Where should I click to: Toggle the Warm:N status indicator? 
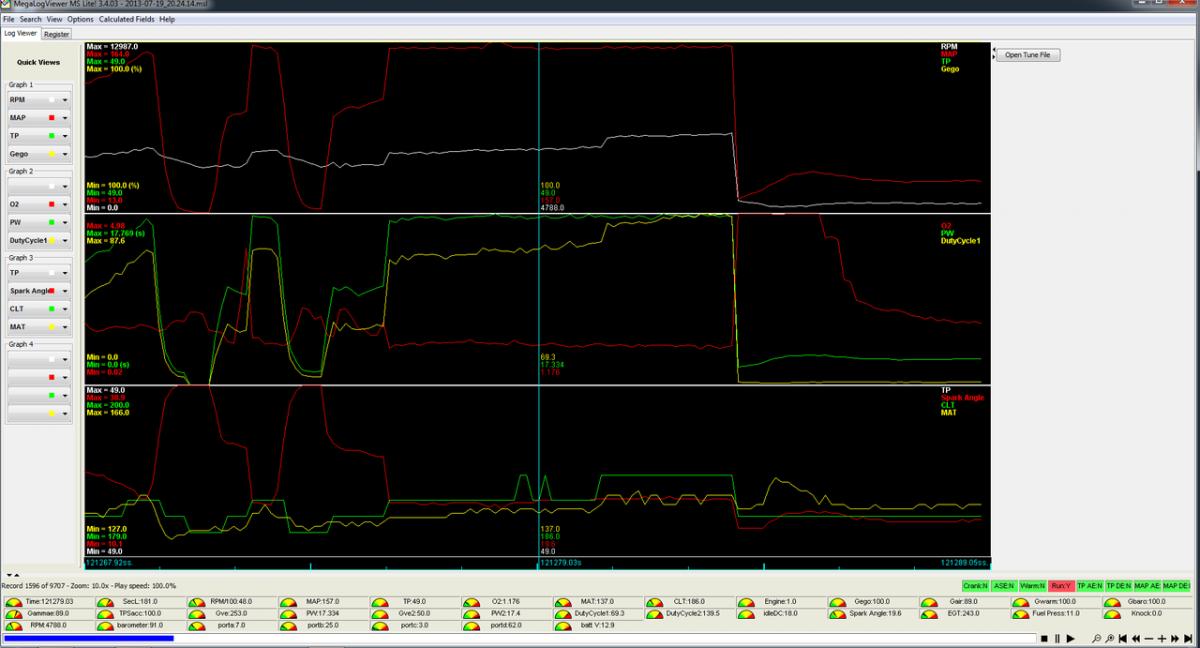pos(1033,585)
